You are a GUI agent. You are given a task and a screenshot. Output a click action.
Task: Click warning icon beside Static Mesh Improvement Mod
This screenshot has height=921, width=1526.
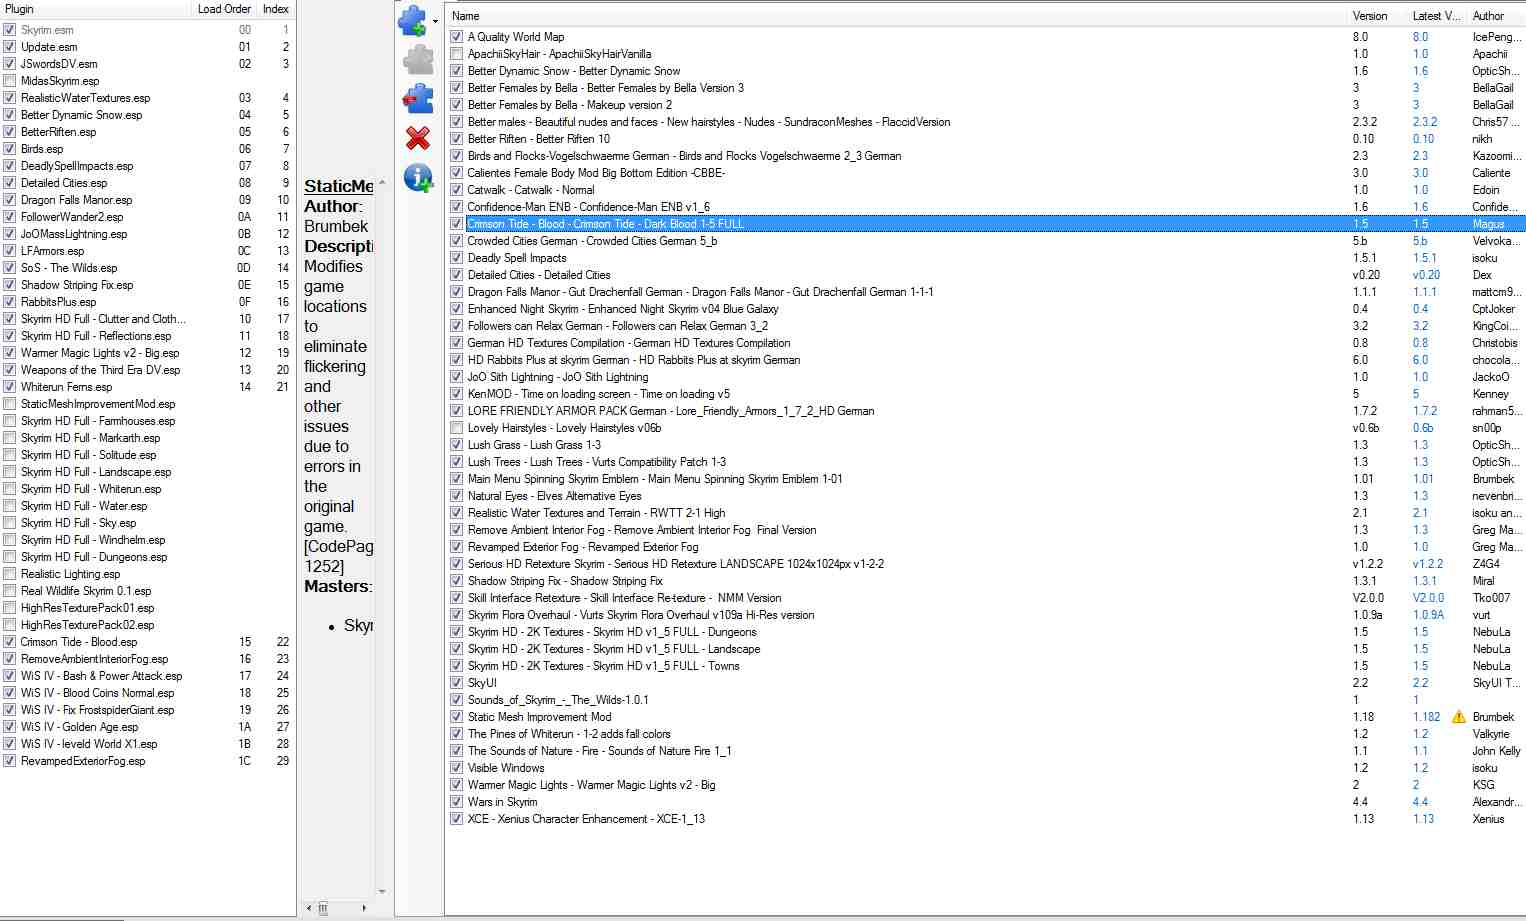[1459, 717]
